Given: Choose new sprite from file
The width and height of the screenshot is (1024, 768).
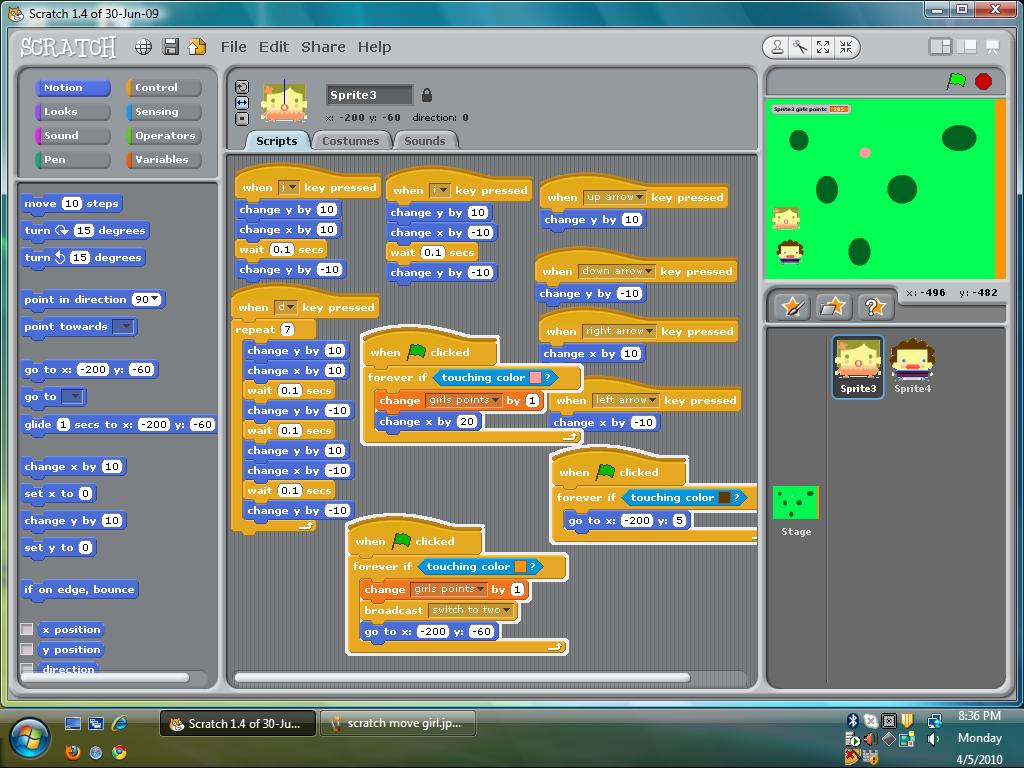Looking at the screenshot, I should tap(833, 306).
